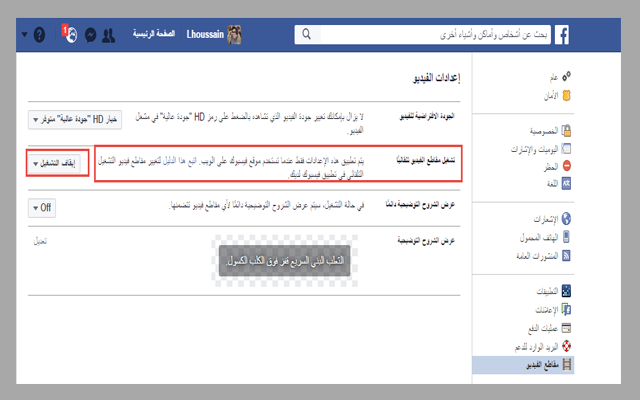Open the notifications globe icon with badge
The height and width of the screenshot is (400, 640).
tap(70, 33)
